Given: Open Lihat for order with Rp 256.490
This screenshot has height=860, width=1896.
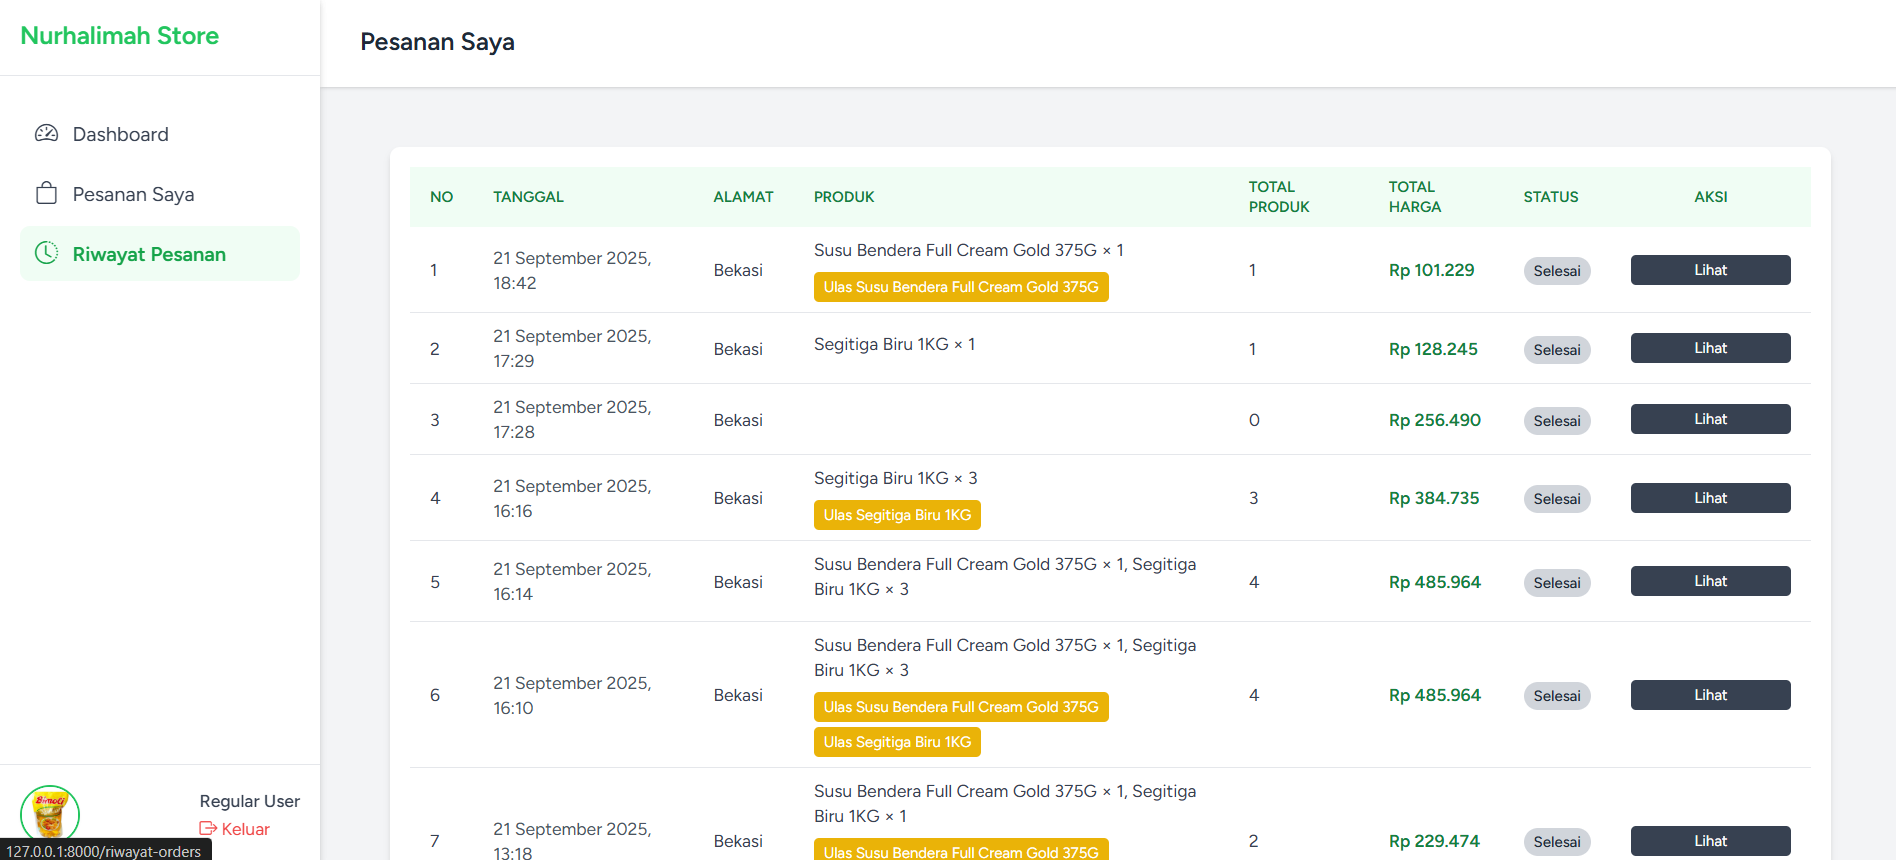Looking at the screenshot, I should tap(1710, 419).
